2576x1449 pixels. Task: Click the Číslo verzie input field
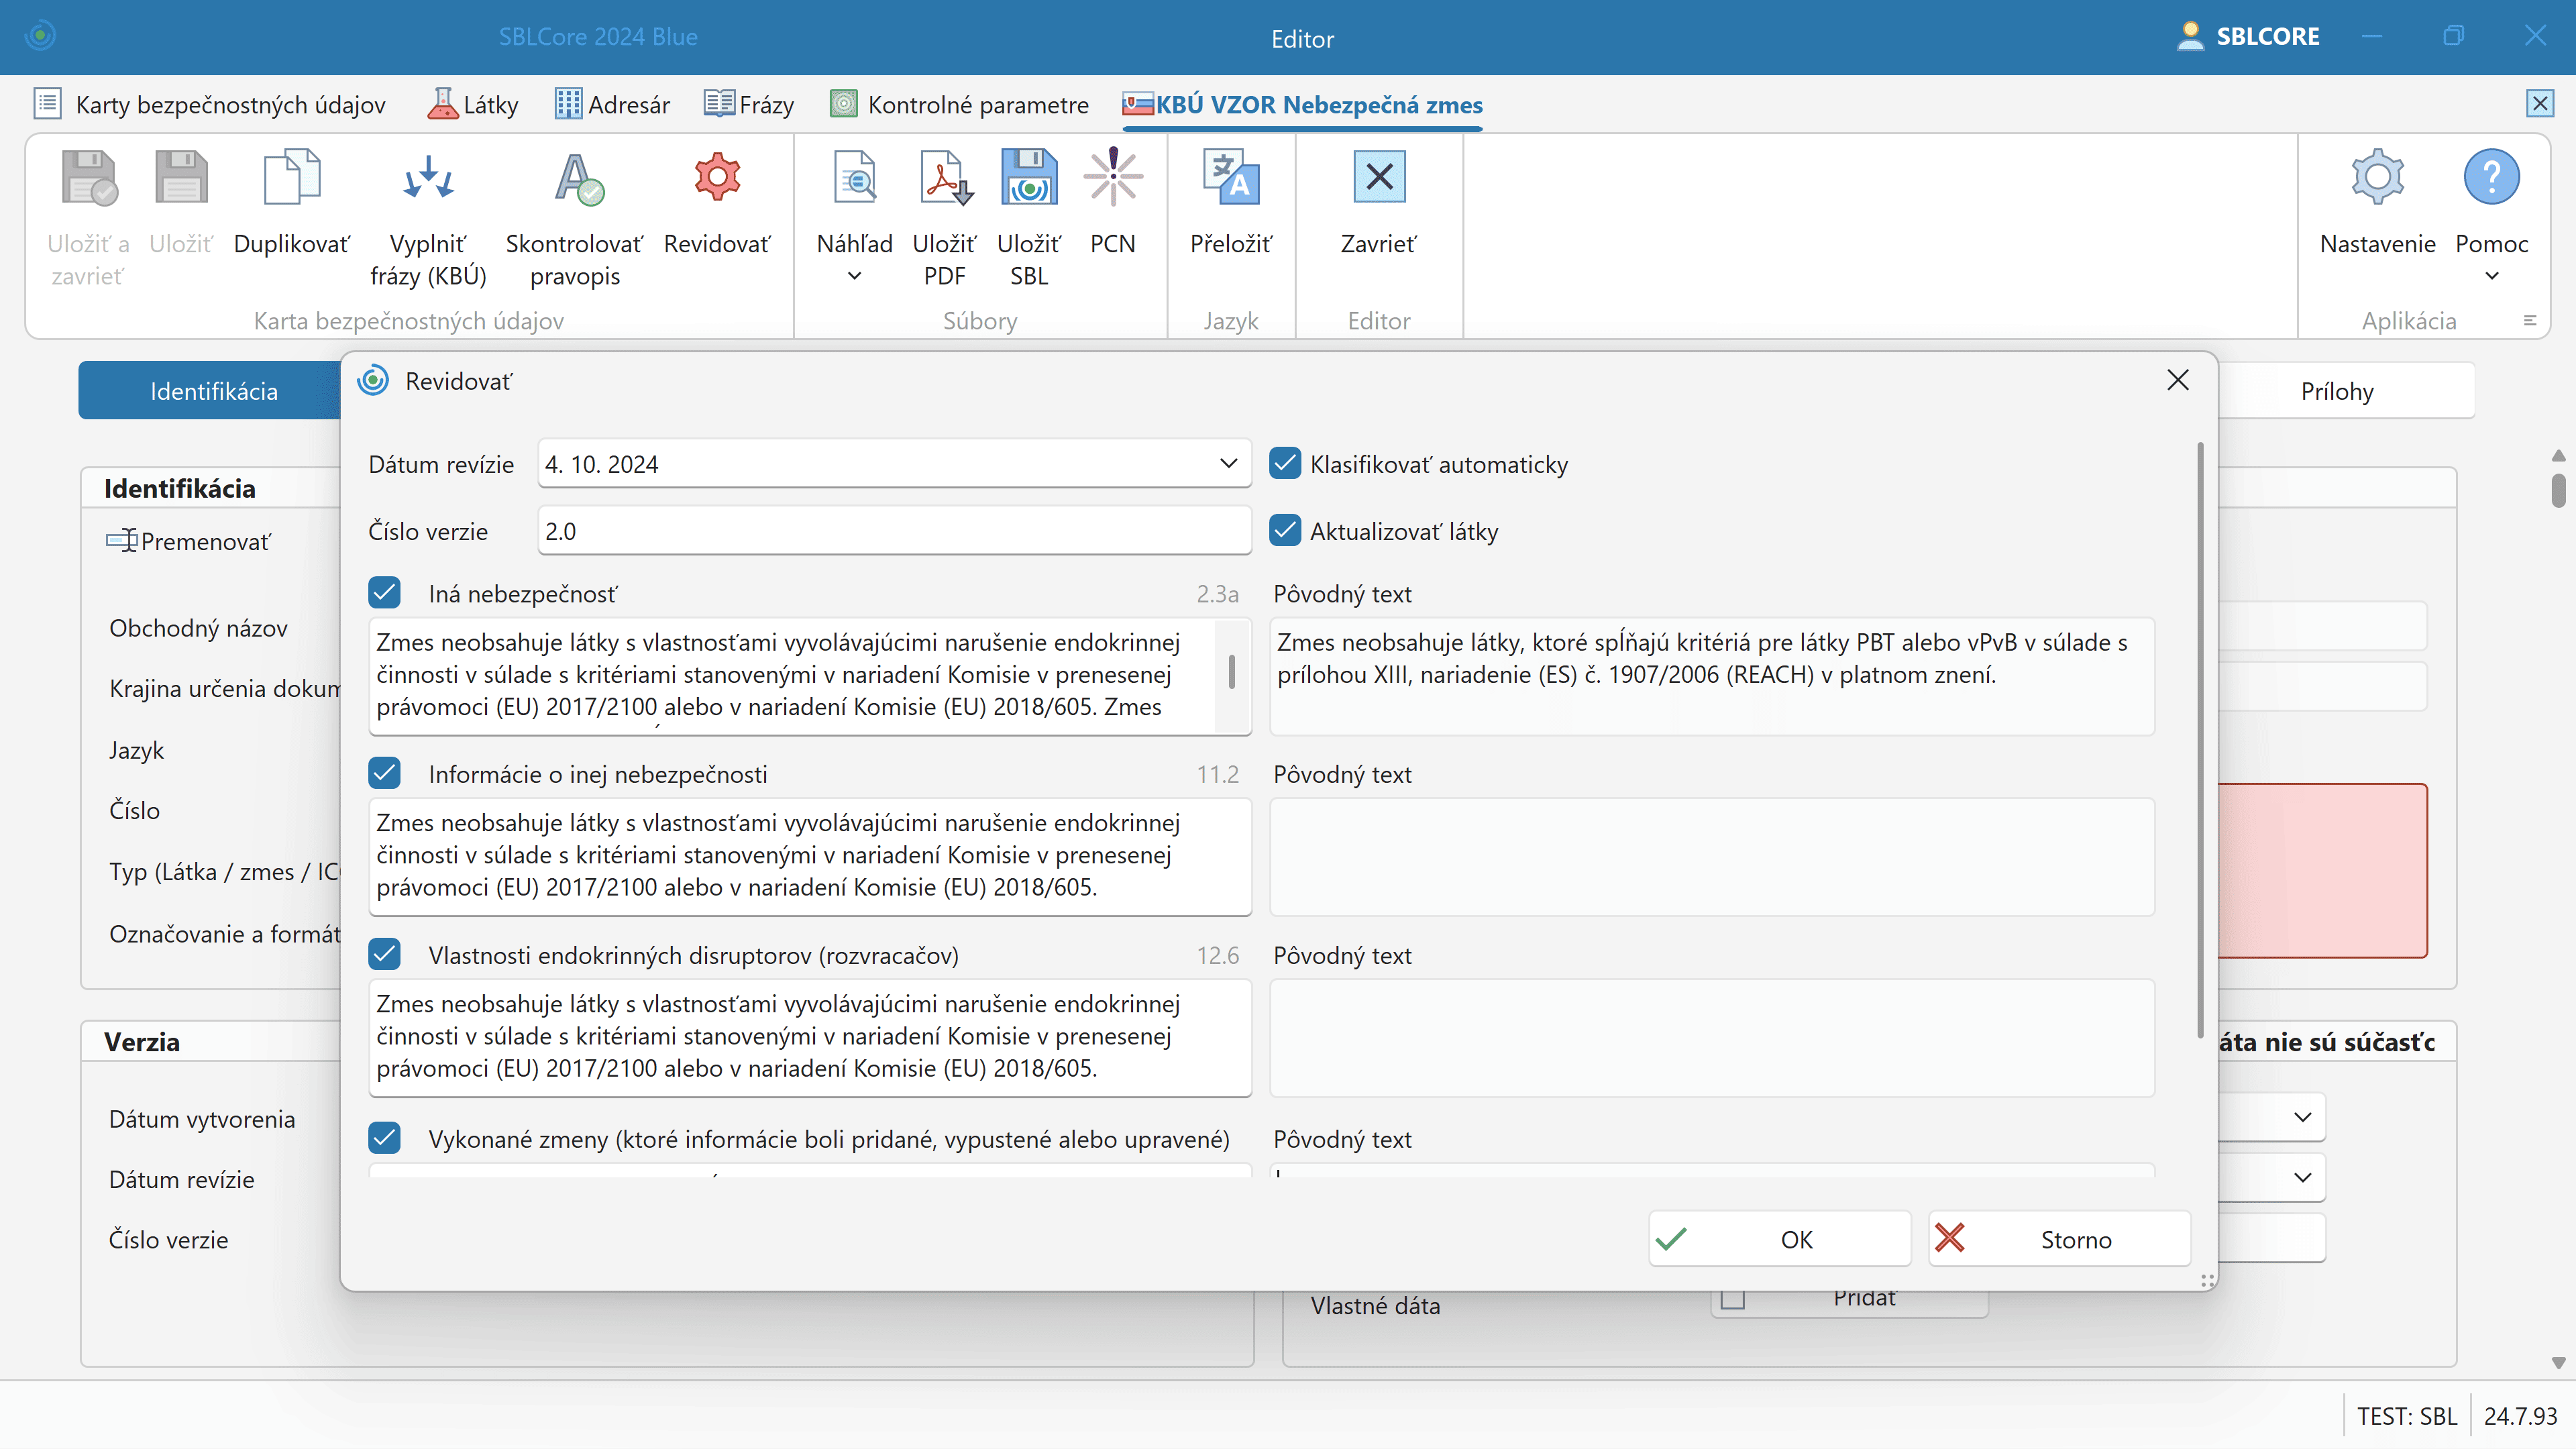[893, 531]
